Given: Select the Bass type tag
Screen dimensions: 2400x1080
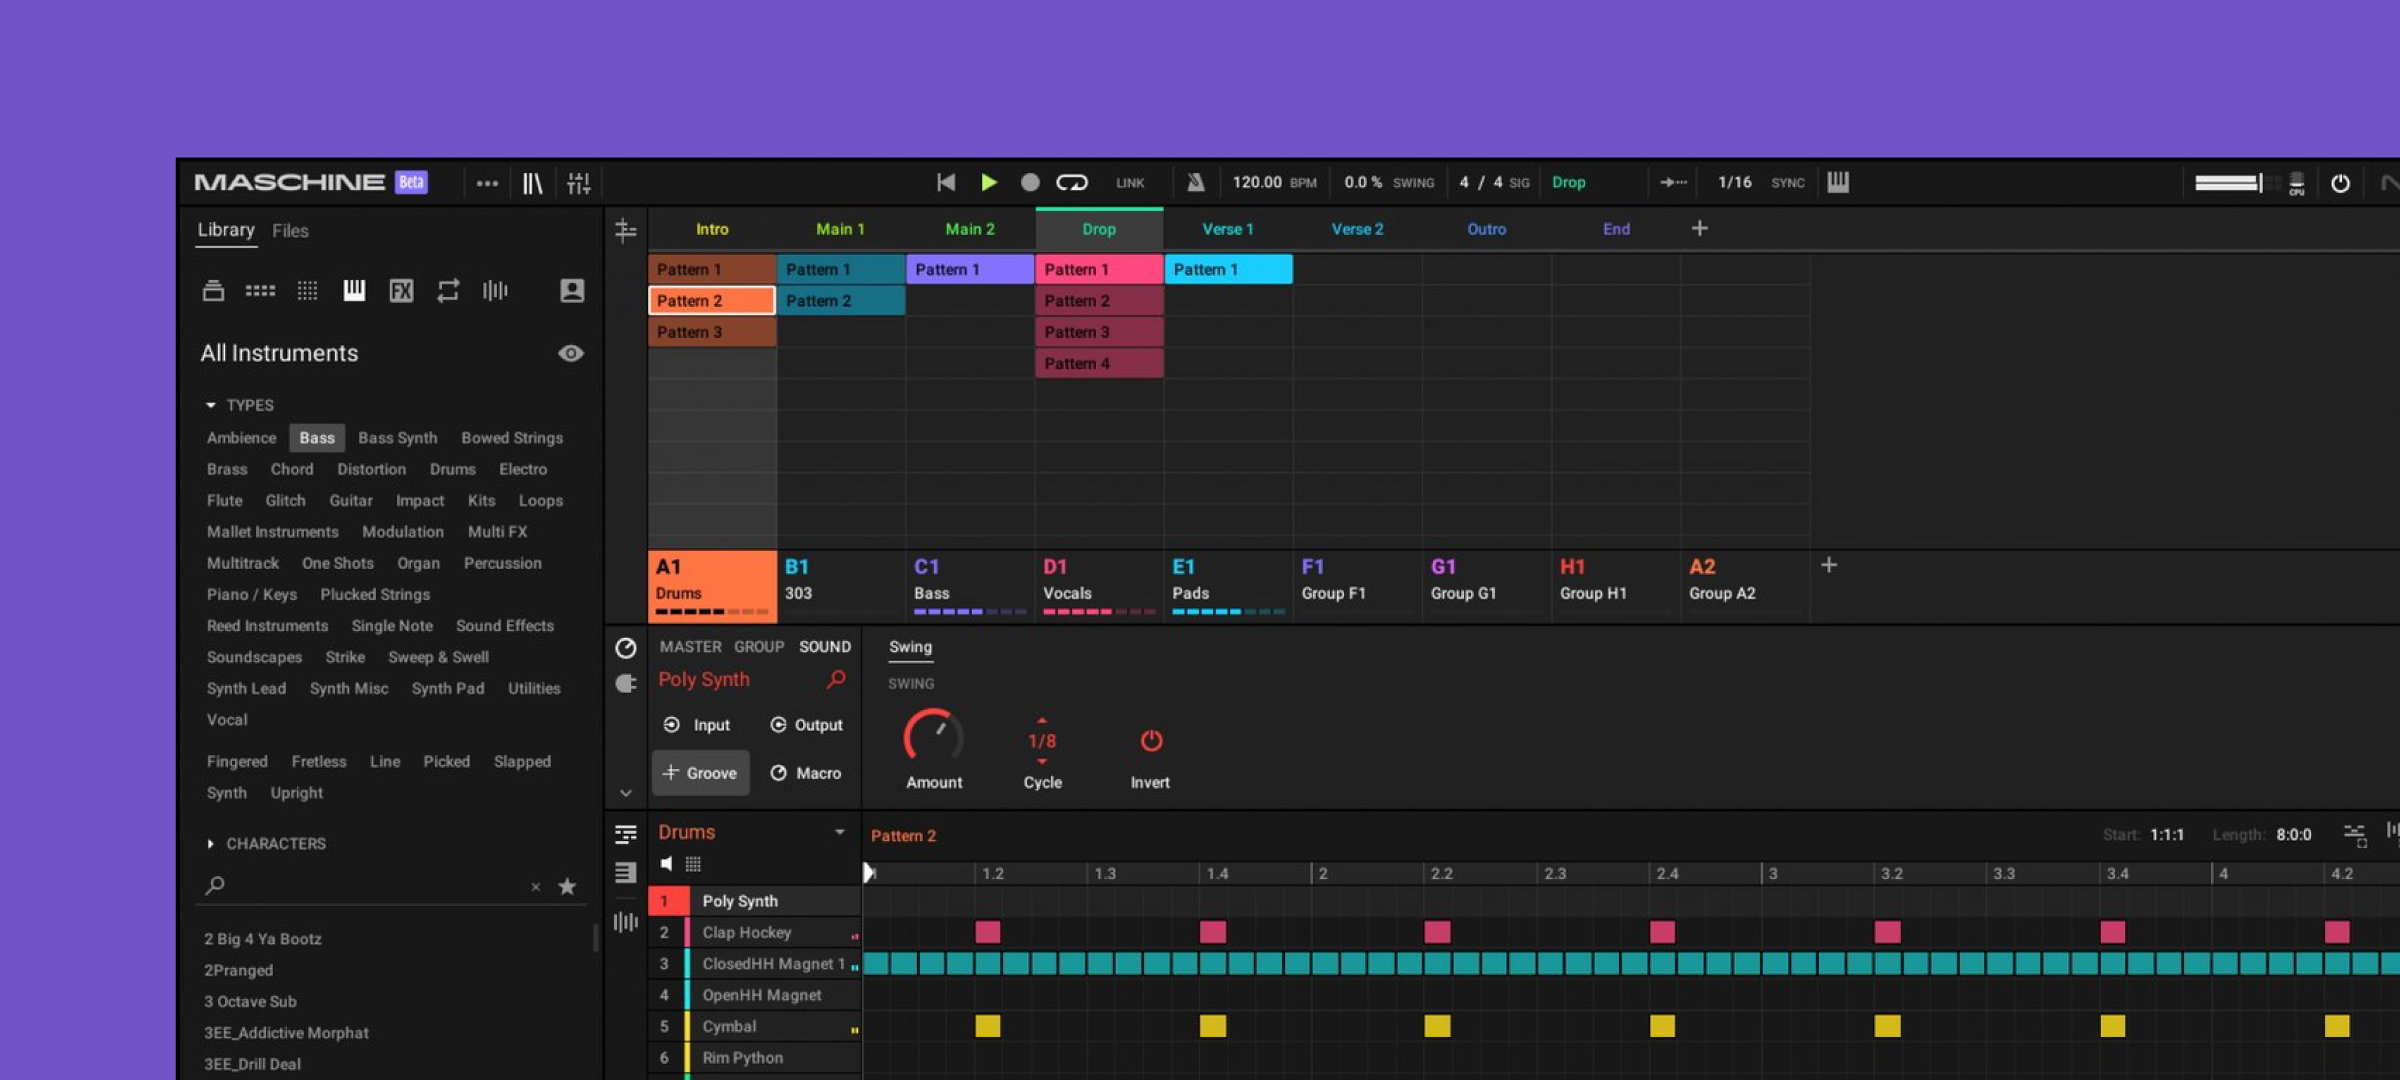Looking at the screenshot, I should [317, 438].
